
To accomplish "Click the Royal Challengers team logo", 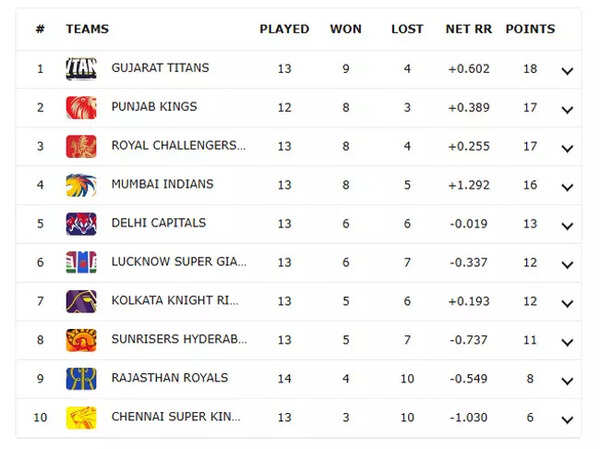I will (82, 146).
